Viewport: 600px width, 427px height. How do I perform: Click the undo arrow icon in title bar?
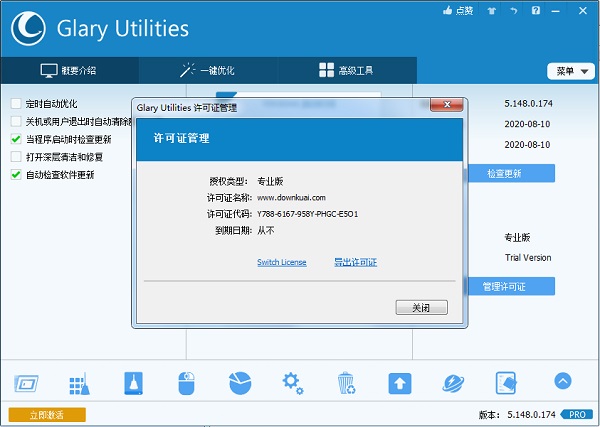point(514,11)
